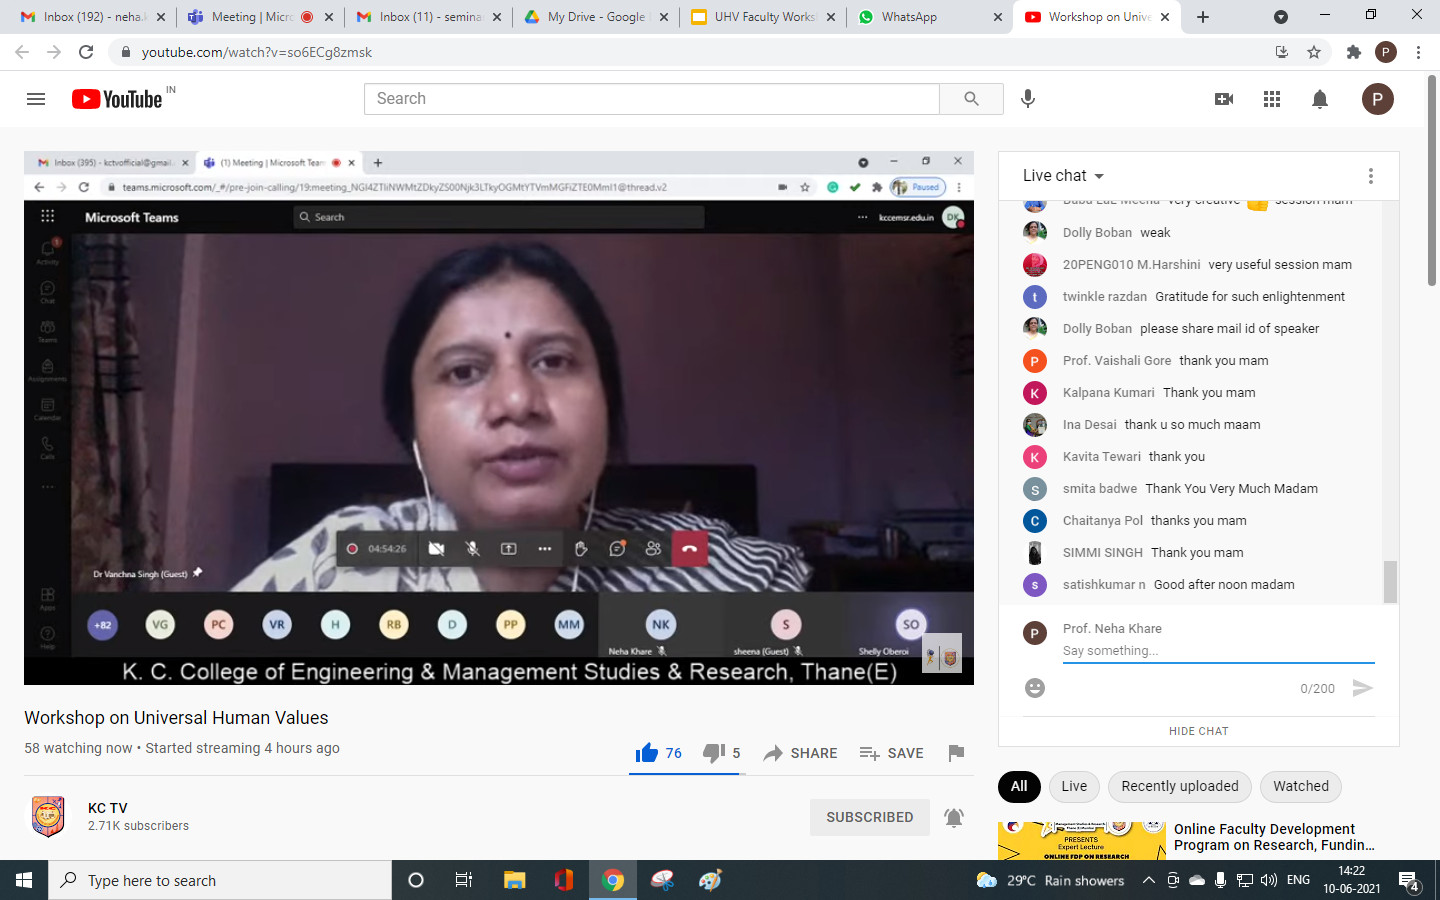Select the Recently uploaded filter chip

pyautogui.click(x=1179, y=786)
